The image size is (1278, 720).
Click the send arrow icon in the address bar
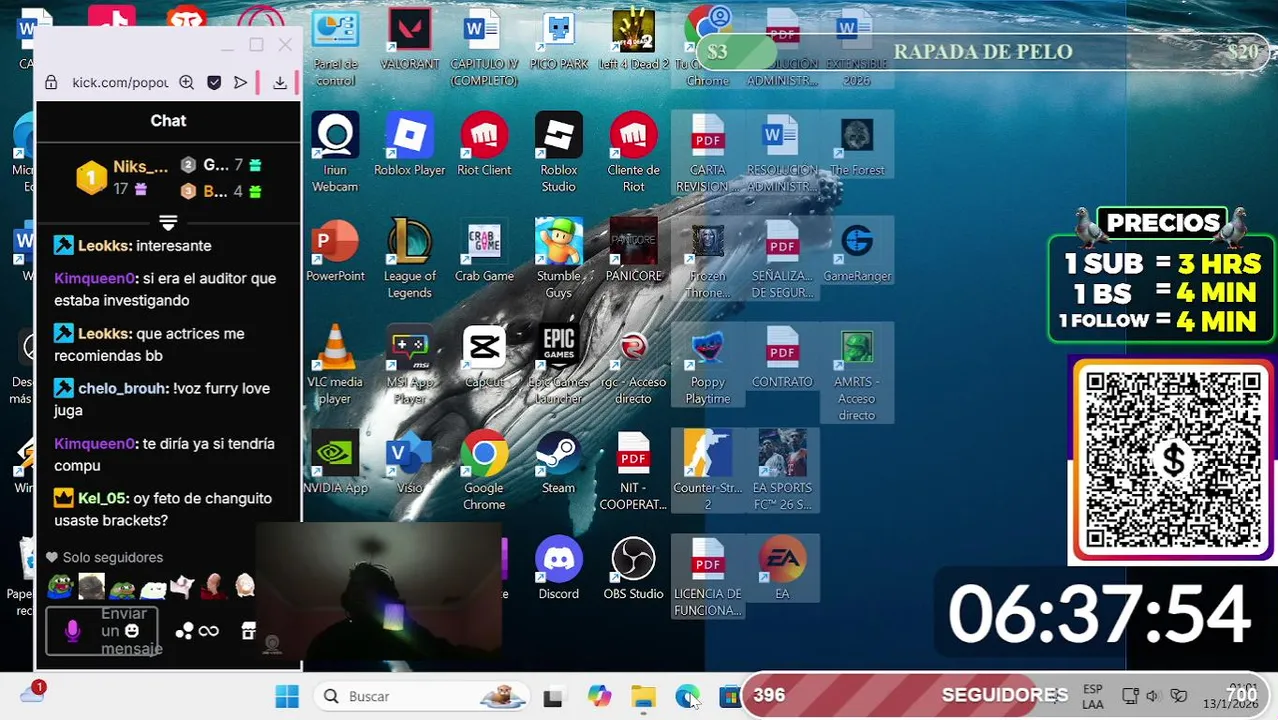[x=240, y=83]
